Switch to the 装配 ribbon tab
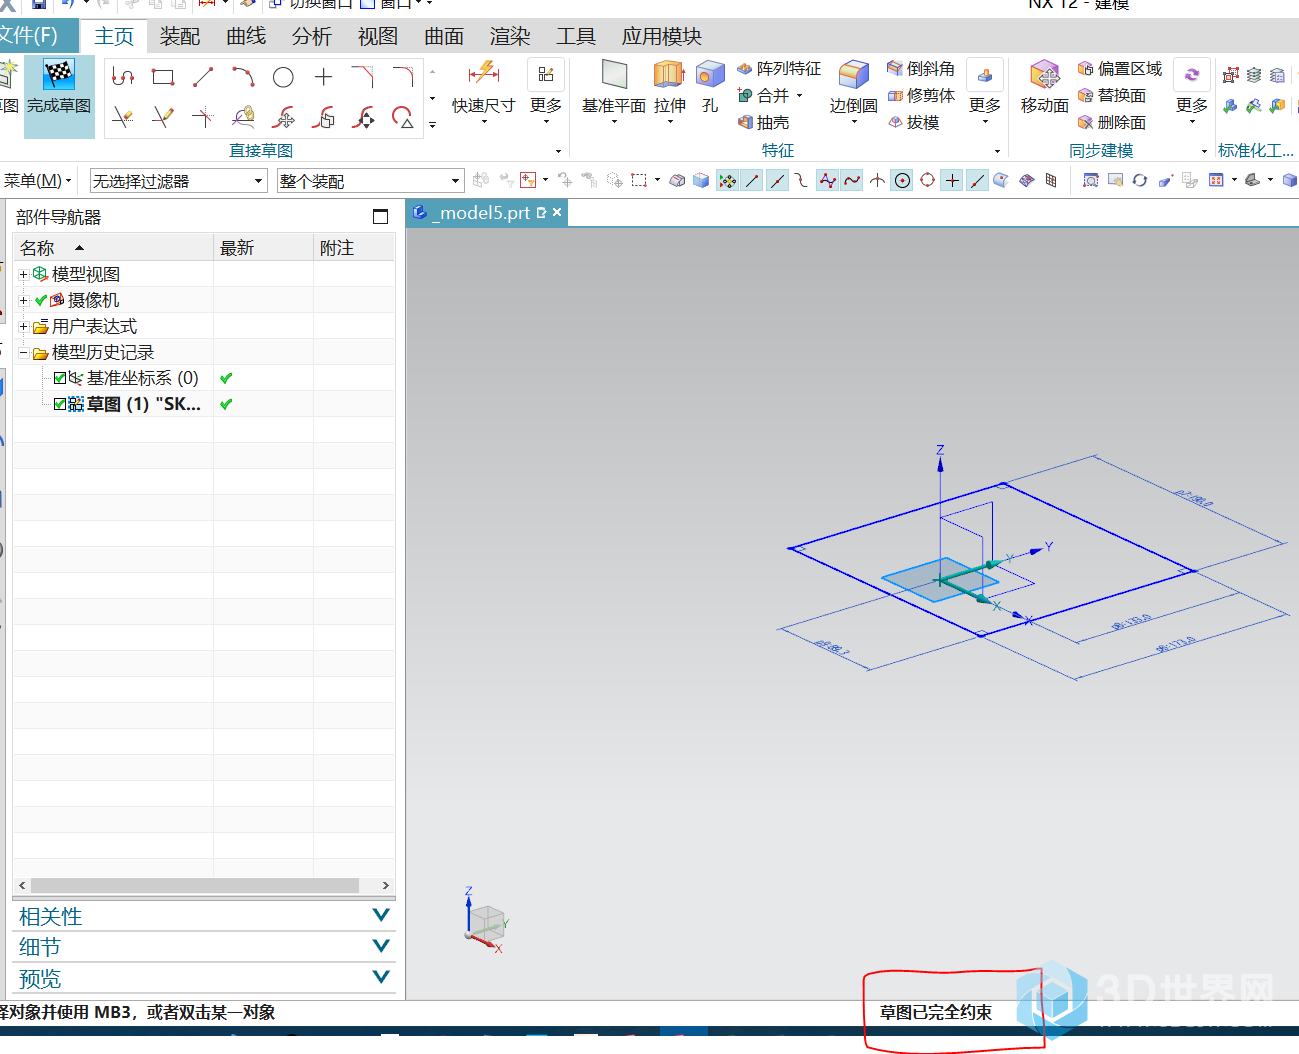The image size is (1299, 1054). [x=180, y=37]
